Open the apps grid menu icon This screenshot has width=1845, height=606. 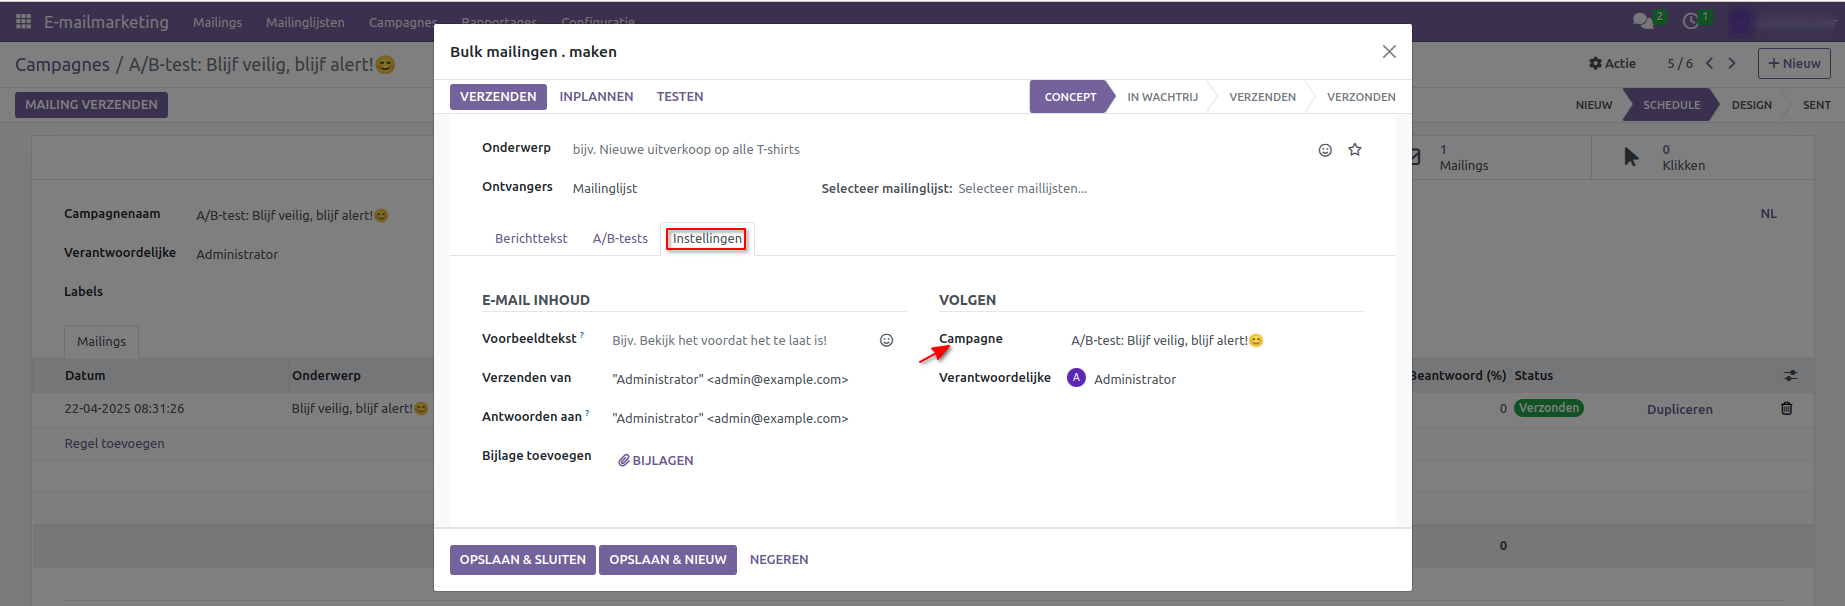tap(23, 21)
